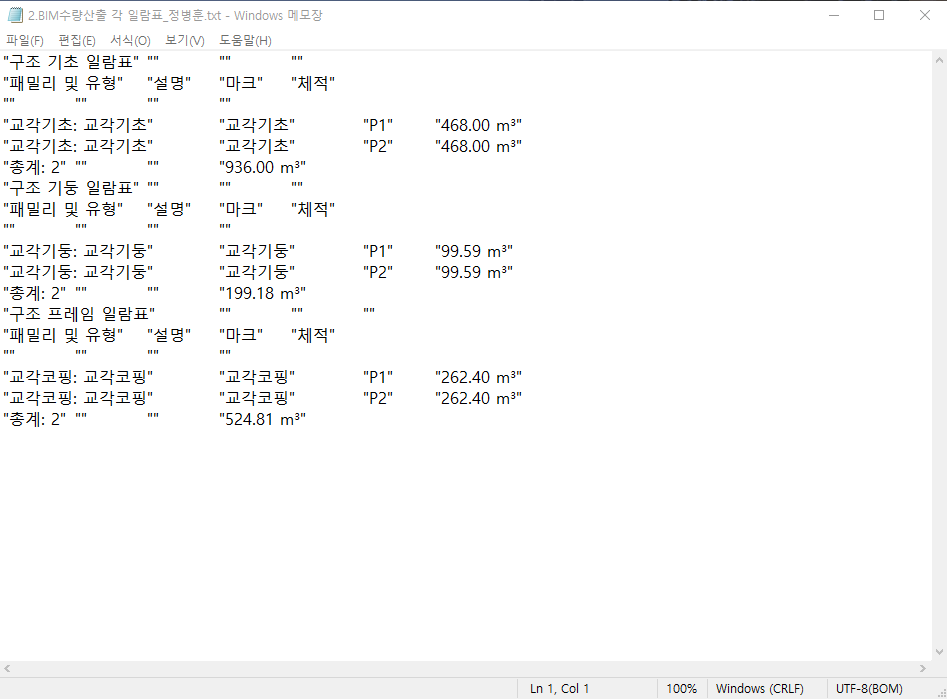
Task: Click horizontal scrollbar left arrow
Action: click(x=7, y=668)
